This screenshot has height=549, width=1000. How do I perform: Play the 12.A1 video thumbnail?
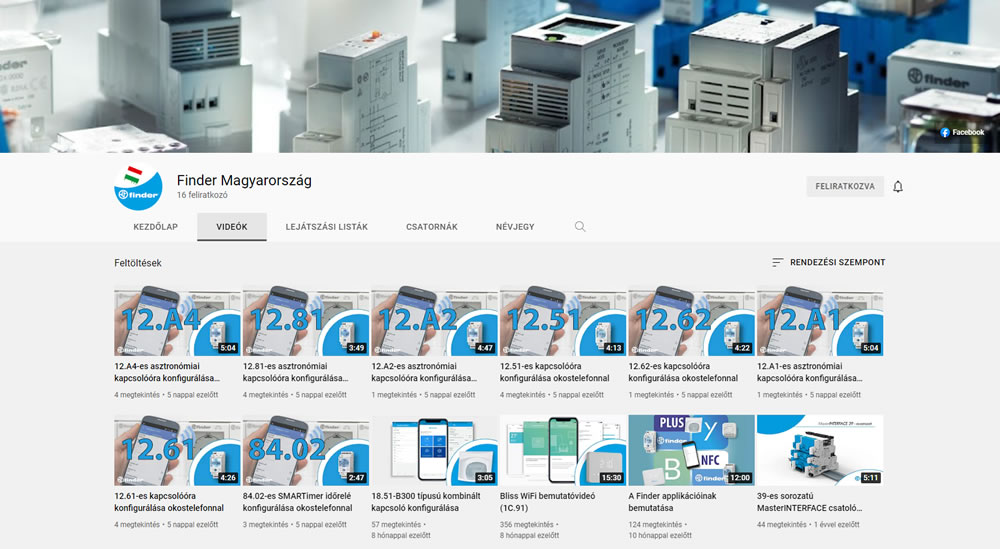coord(820,321)
